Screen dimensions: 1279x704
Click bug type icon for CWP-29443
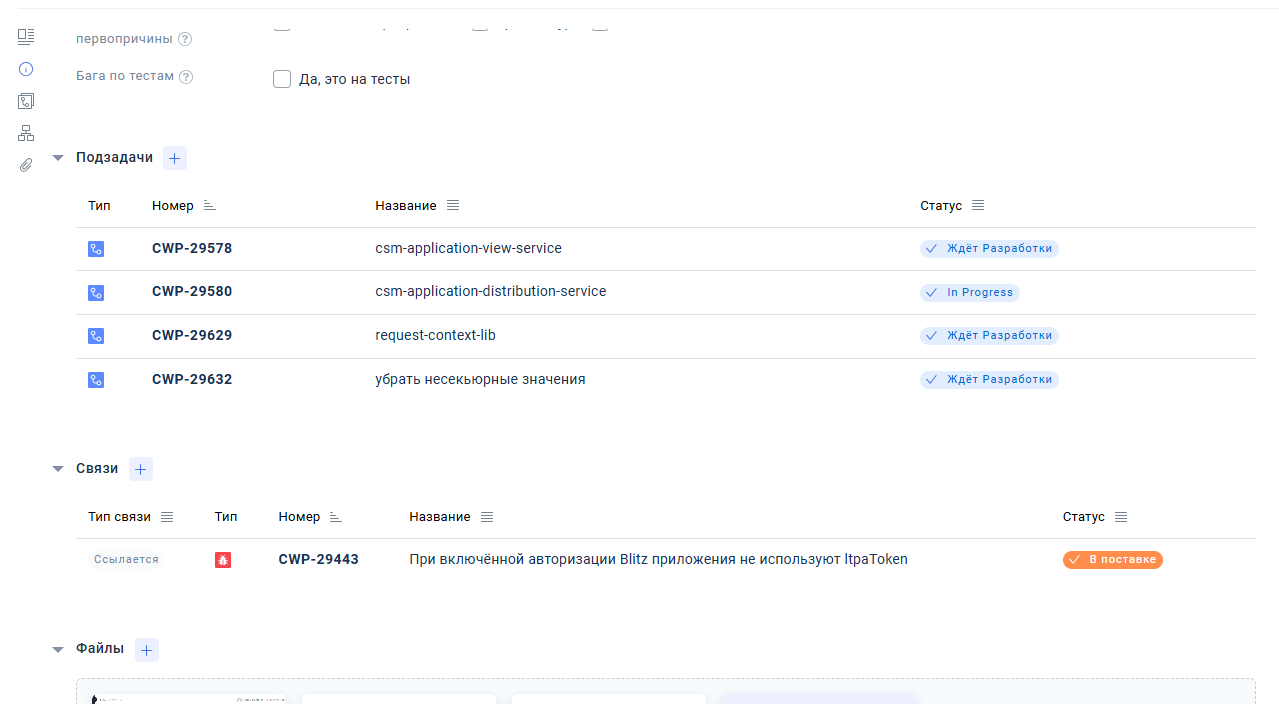click(x=223, y=560)
